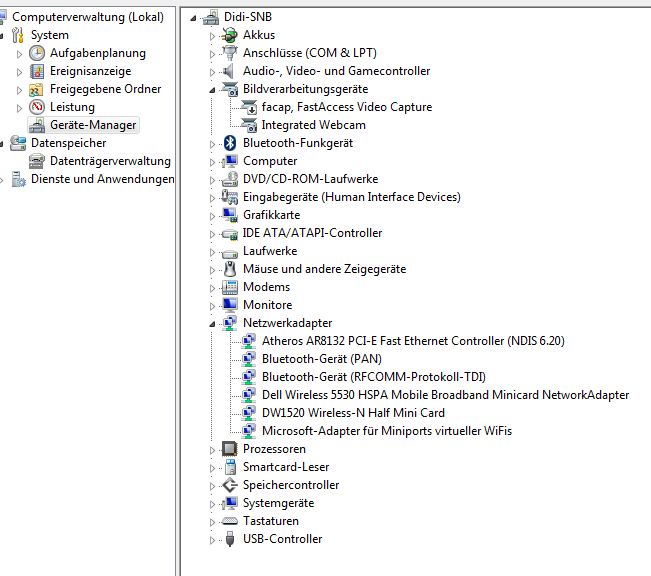Click the Leistung performance icon

(x=37, y=107)
